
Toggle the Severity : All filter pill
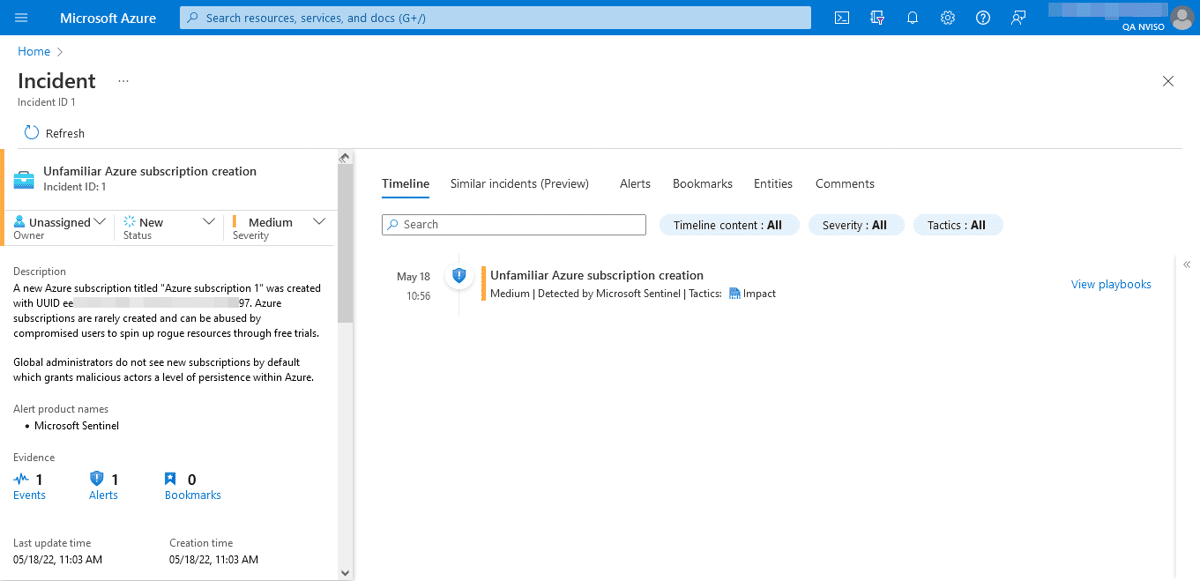click(855, 225)
